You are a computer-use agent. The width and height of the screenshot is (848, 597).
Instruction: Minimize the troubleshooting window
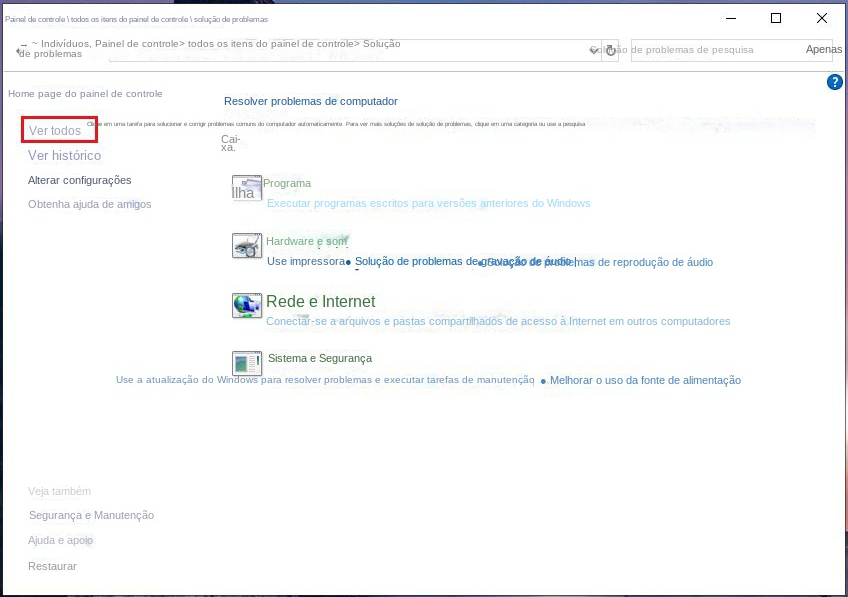[731, 18]
